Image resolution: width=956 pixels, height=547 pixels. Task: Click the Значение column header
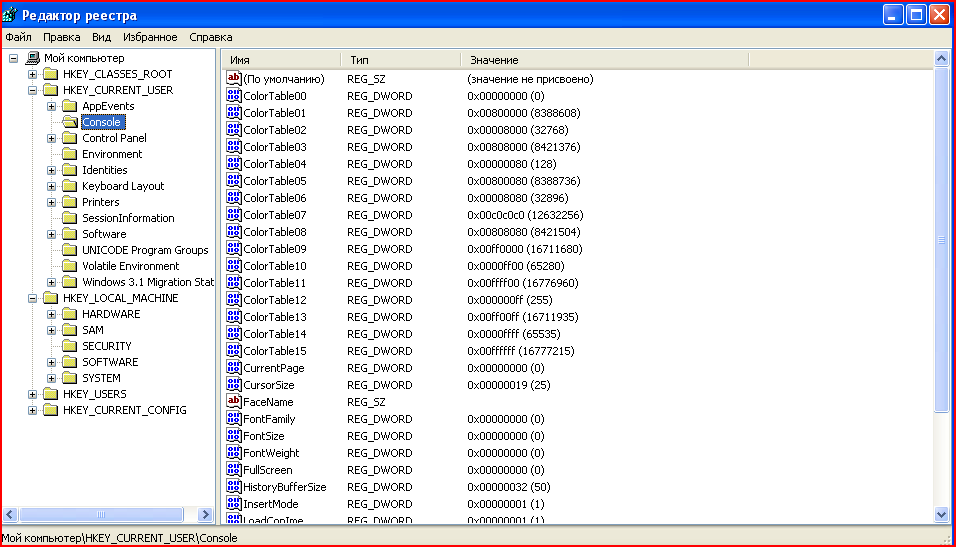tap(604, 60)
